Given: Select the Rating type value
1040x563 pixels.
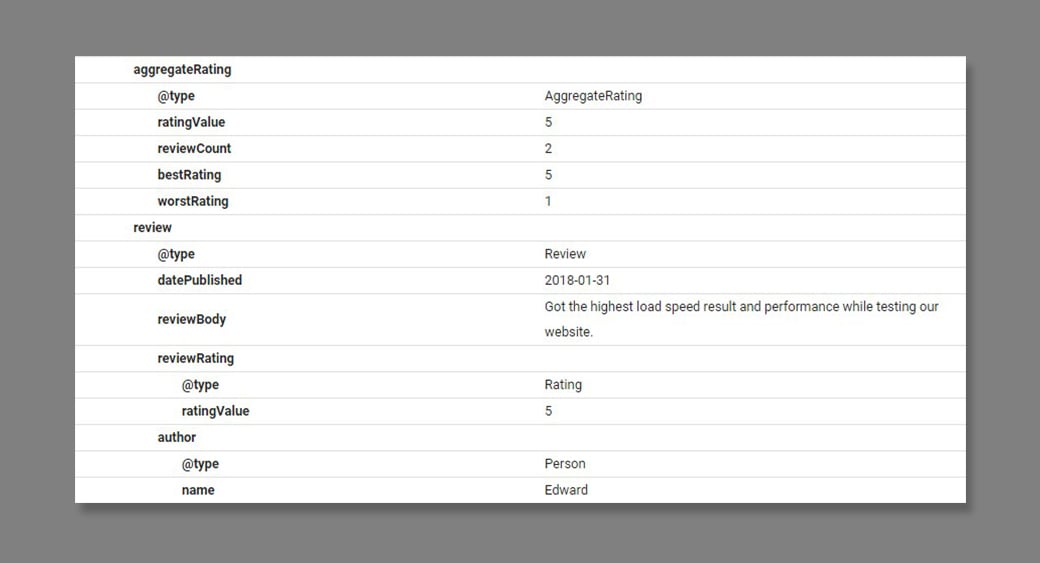Looking at the screenshot, I should coord(563,385).
